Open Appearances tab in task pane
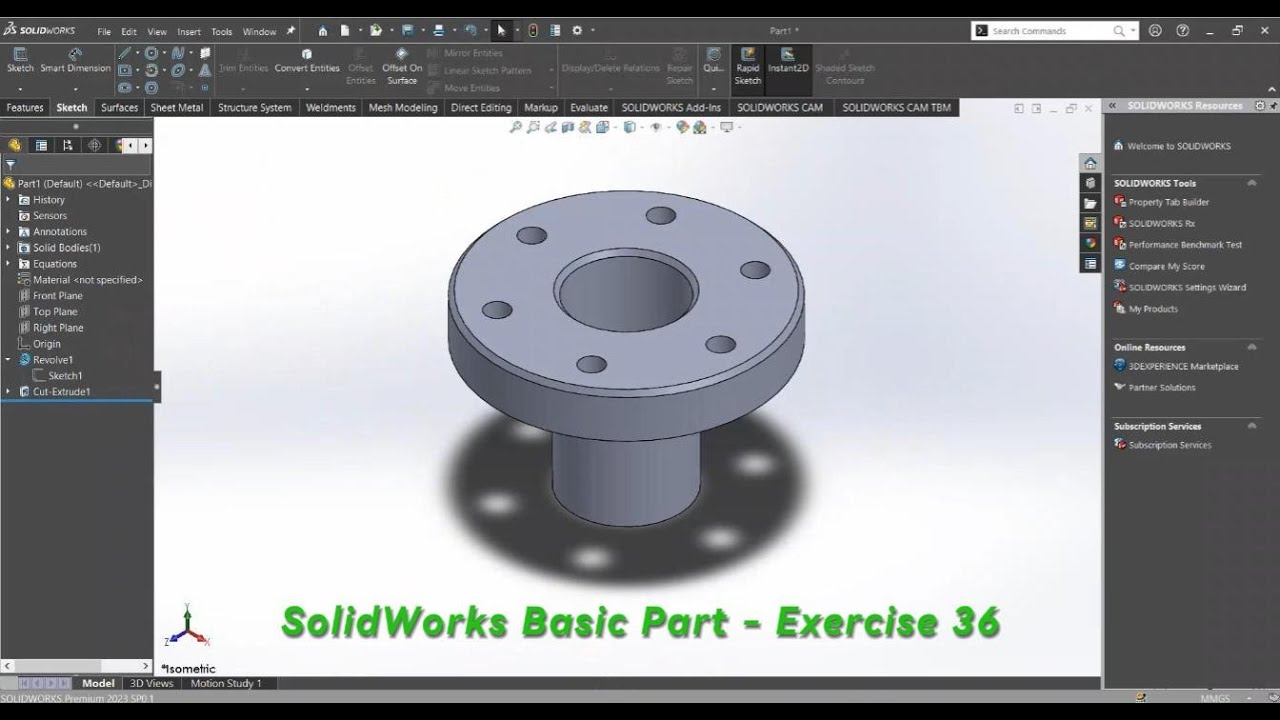This screenshot has height=720, width=1280. [x=1091, y=243]
